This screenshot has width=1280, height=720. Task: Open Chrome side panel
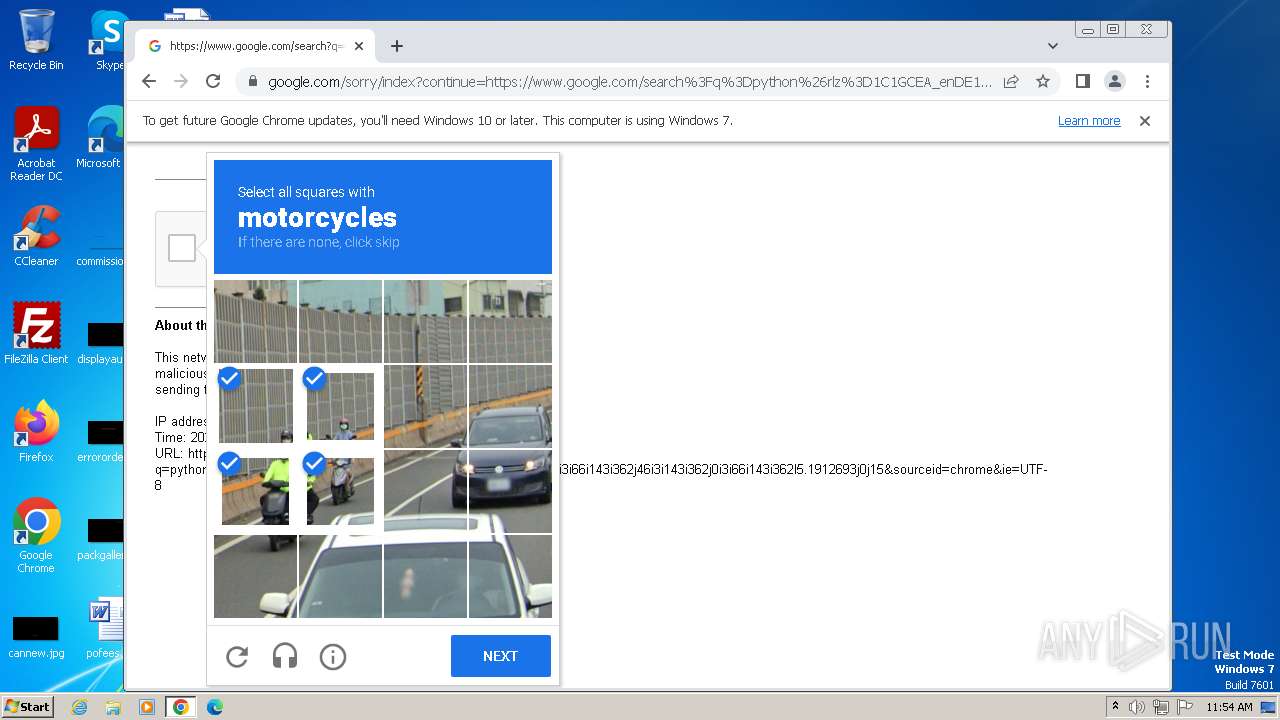coord(1082,82)
